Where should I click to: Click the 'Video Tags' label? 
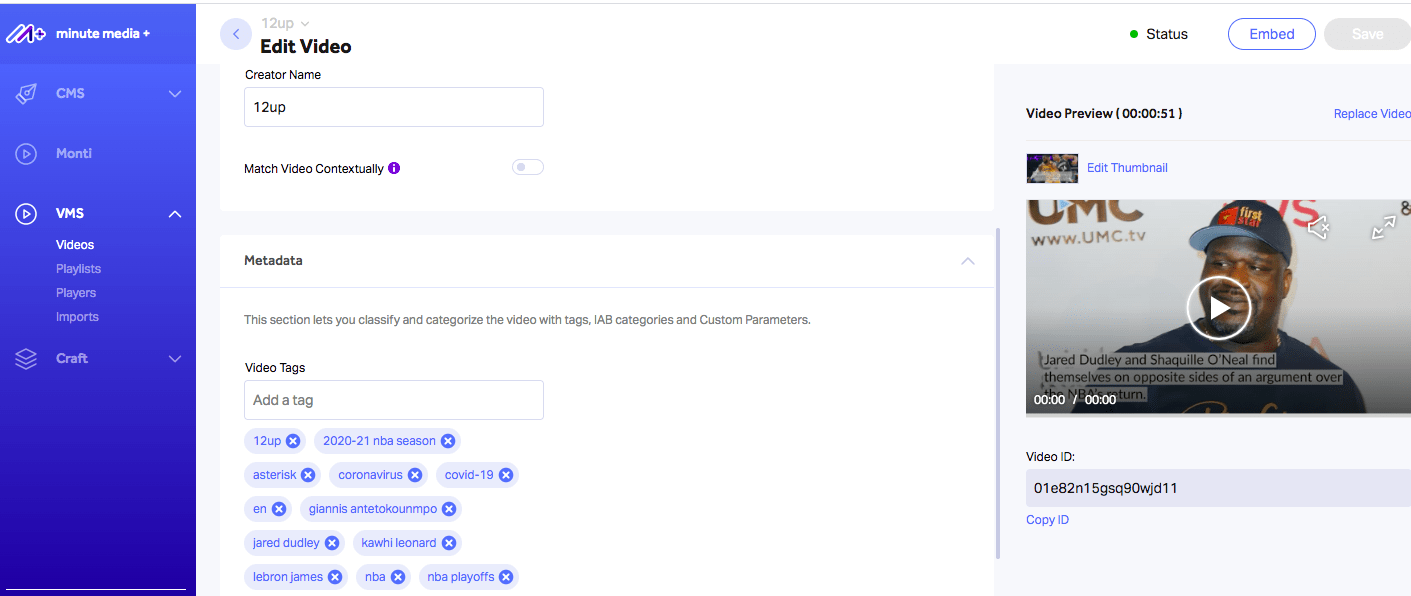[275, 368]
